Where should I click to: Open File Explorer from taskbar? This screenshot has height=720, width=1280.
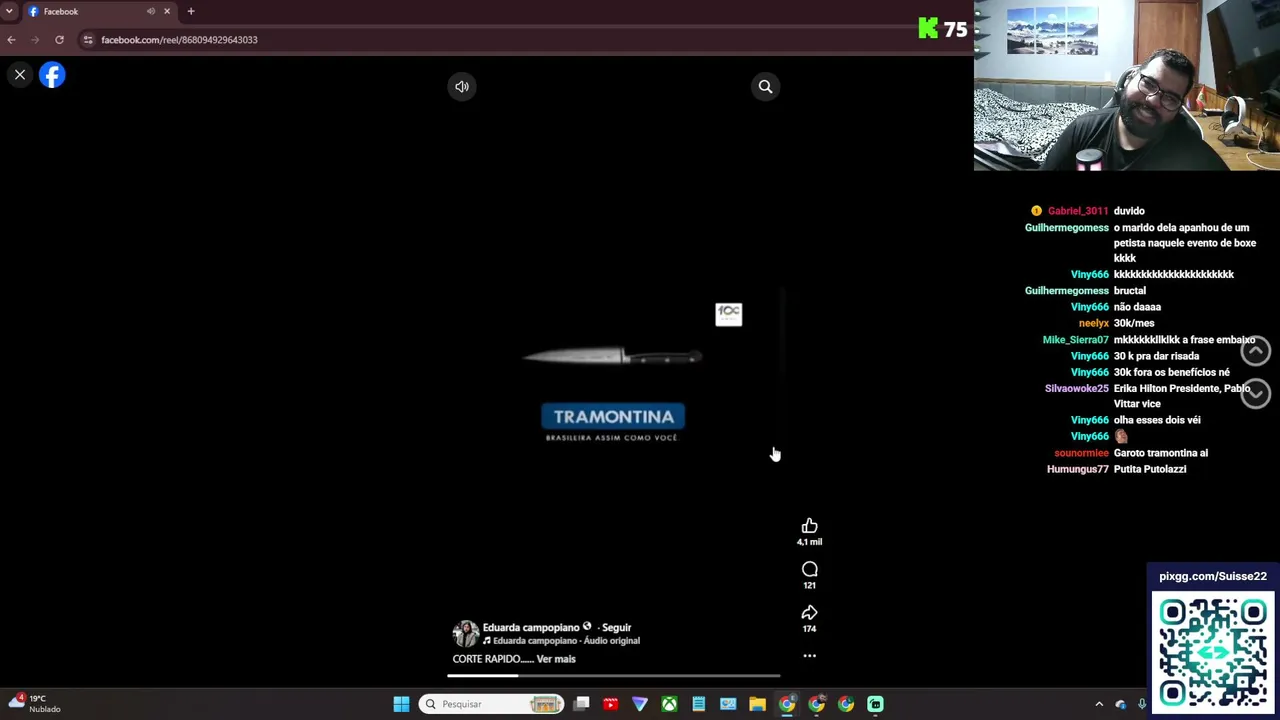pos(758,704)
